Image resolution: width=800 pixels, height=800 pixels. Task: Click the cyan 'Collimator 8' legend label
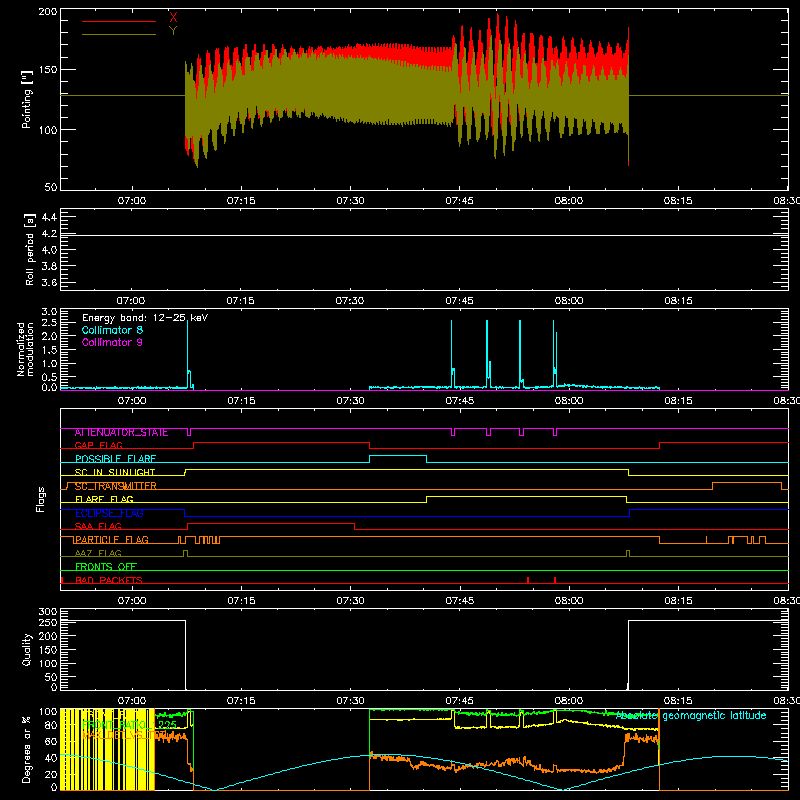[x=112, y=330]
